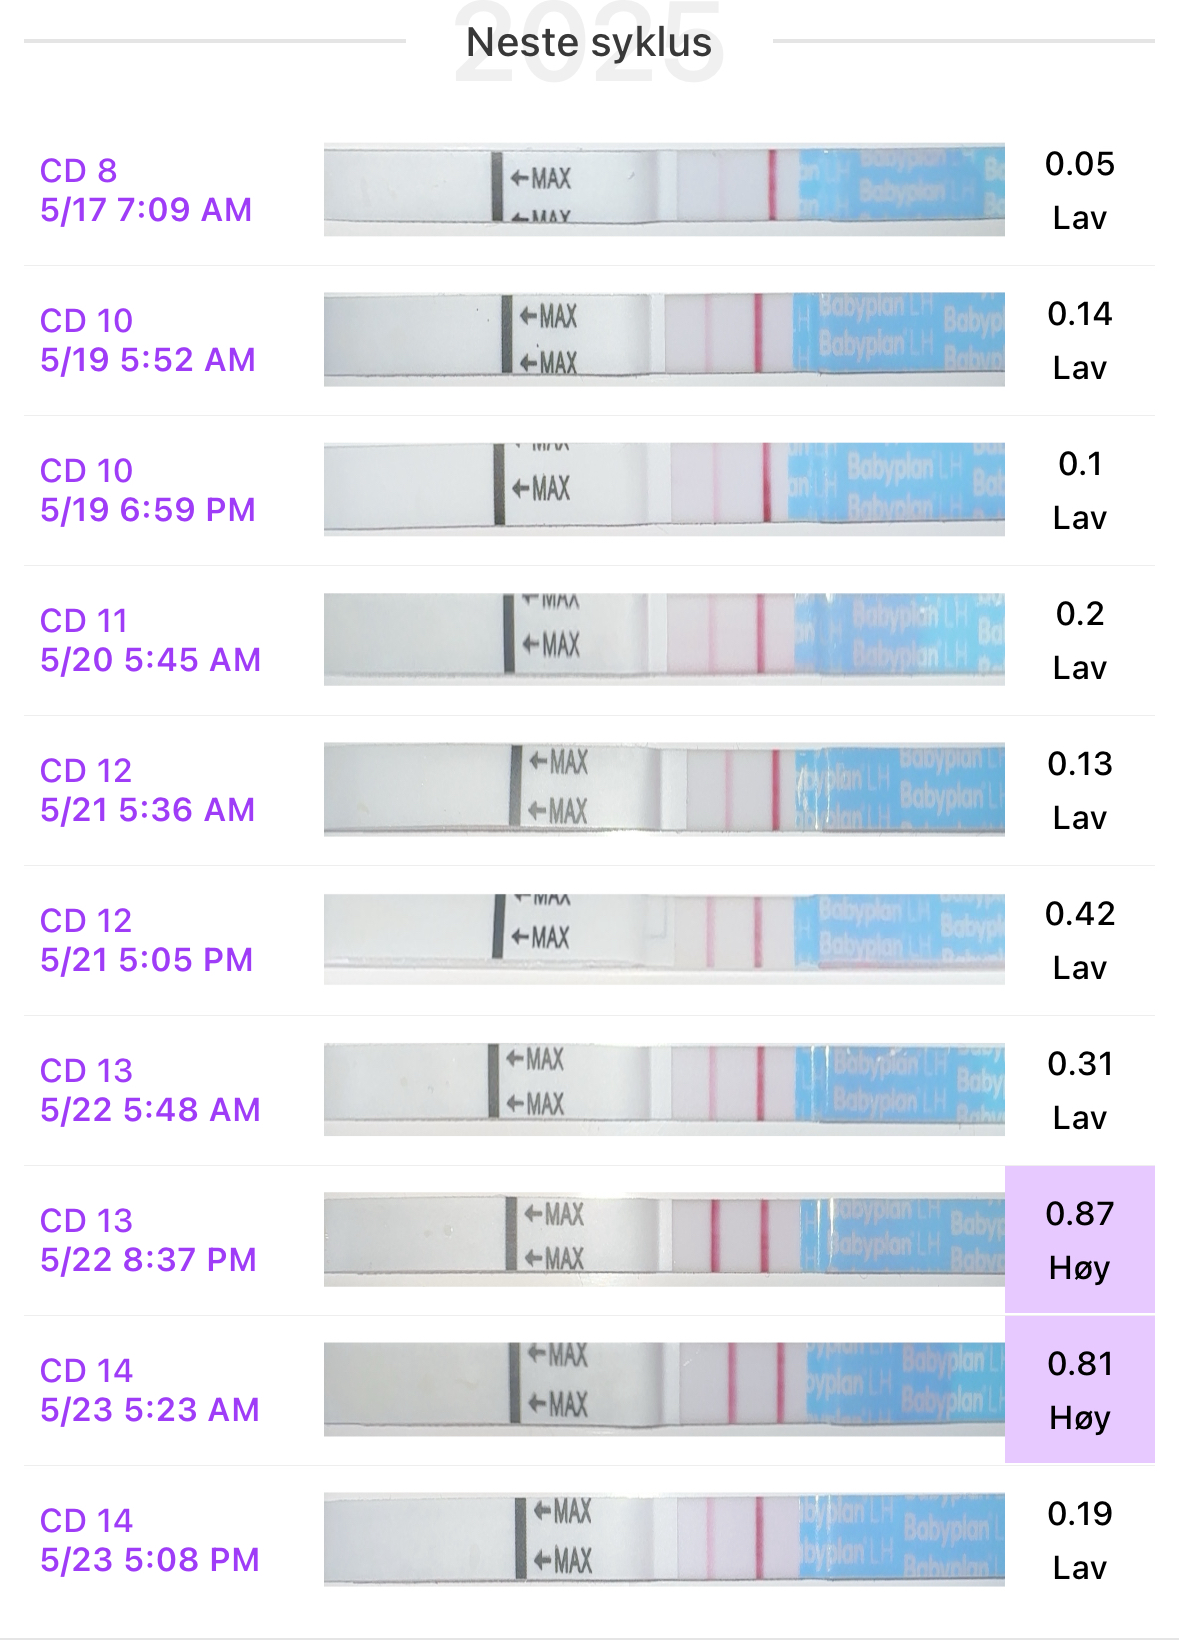Click the CD 14 5/23 5:08 PM label

point(149,1540)
